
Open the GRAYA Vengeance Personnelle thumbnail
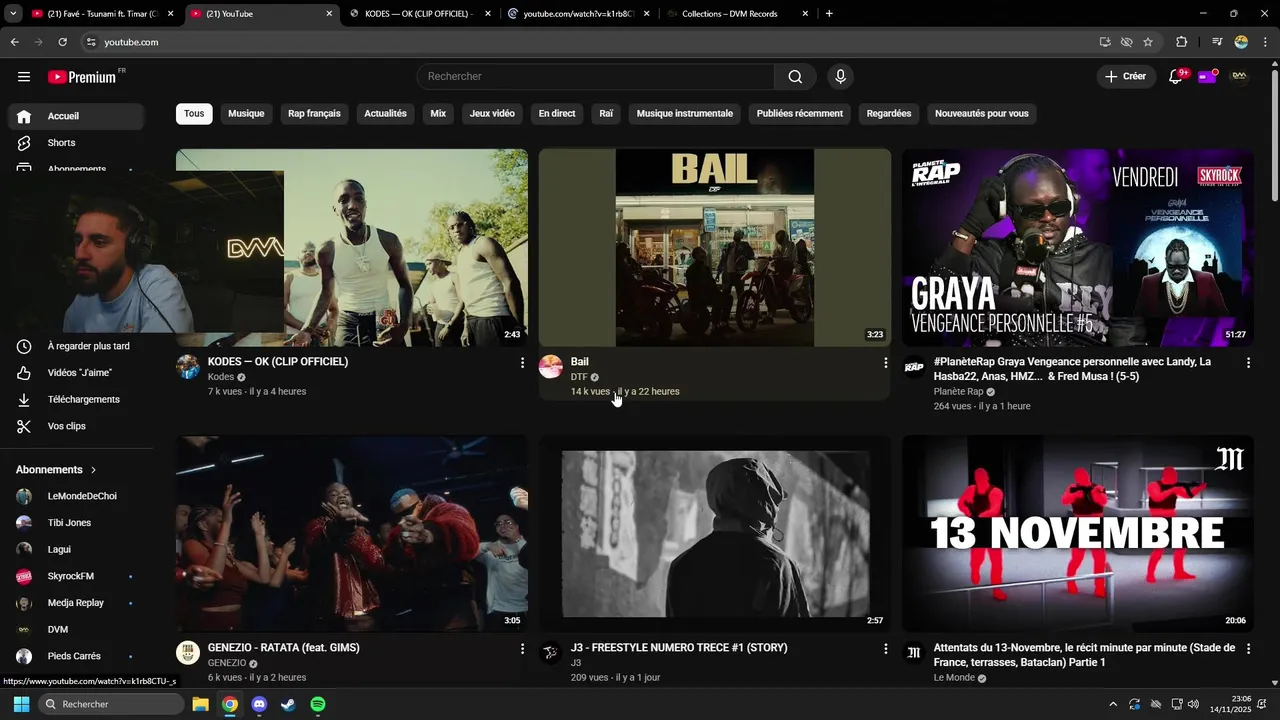pos(1078,248)
